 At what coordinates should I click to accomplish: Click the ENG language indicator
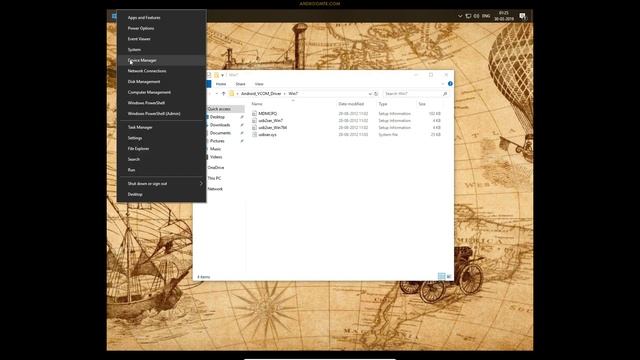point(486,16)
